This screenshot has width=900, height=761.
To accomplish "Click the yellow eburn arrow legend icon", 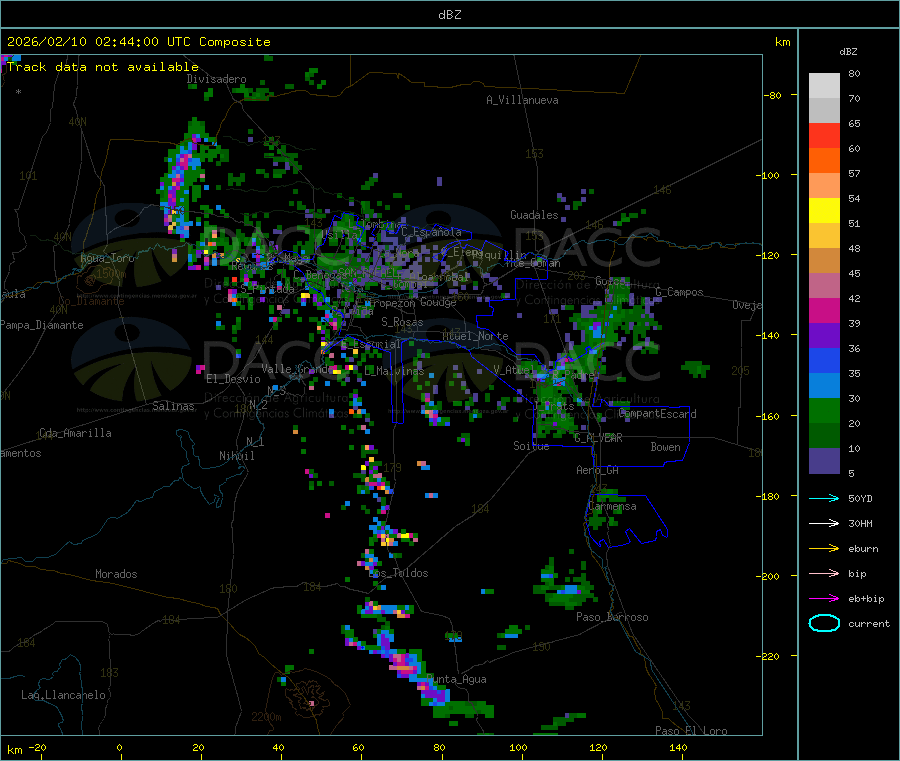I will [824, 549].
